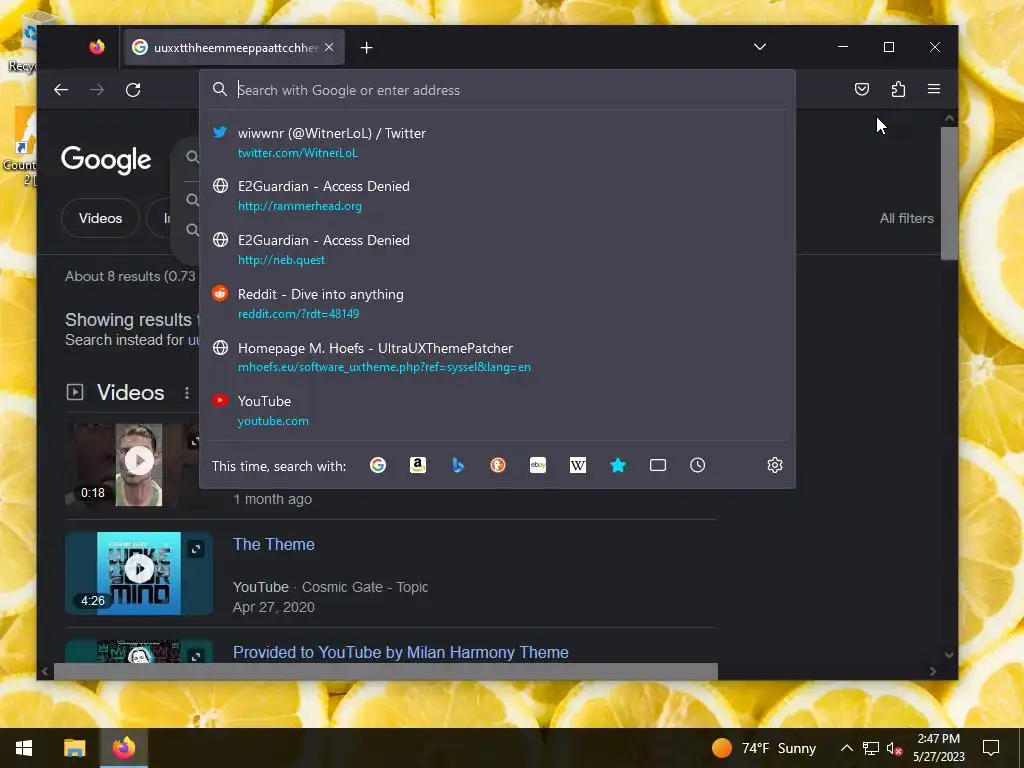Open the List all tabs chevron
This screenshot has width=1024, height=768.
pos(760,47)
